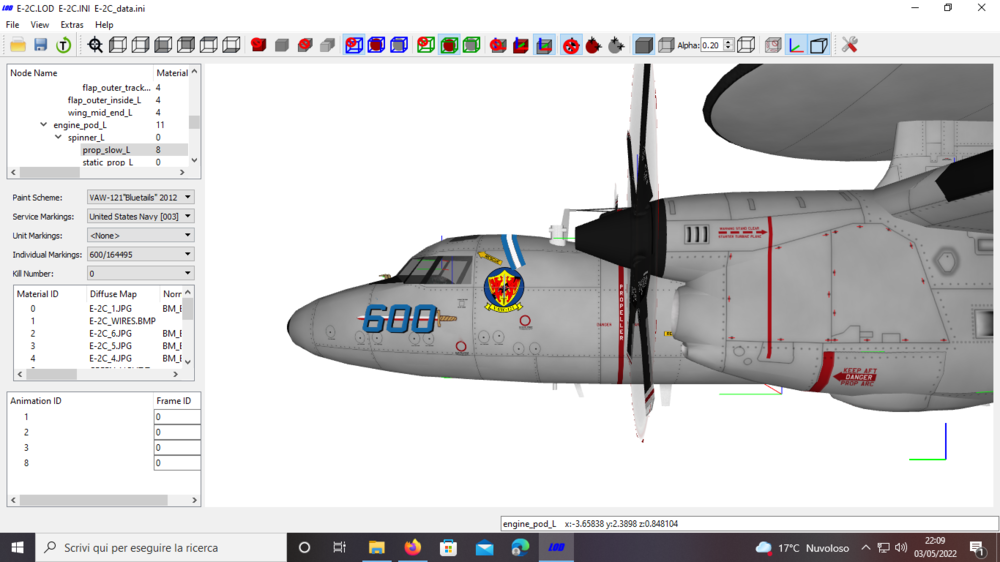This screenshot has height=562, width=1000.
Task: Click the blue floppy disk save icon
Action: click(41, 45)
